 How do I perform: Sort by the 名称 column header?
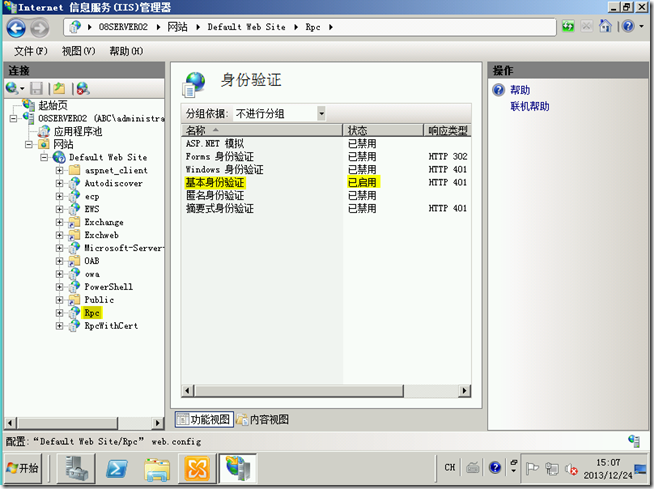pos(262,130)
